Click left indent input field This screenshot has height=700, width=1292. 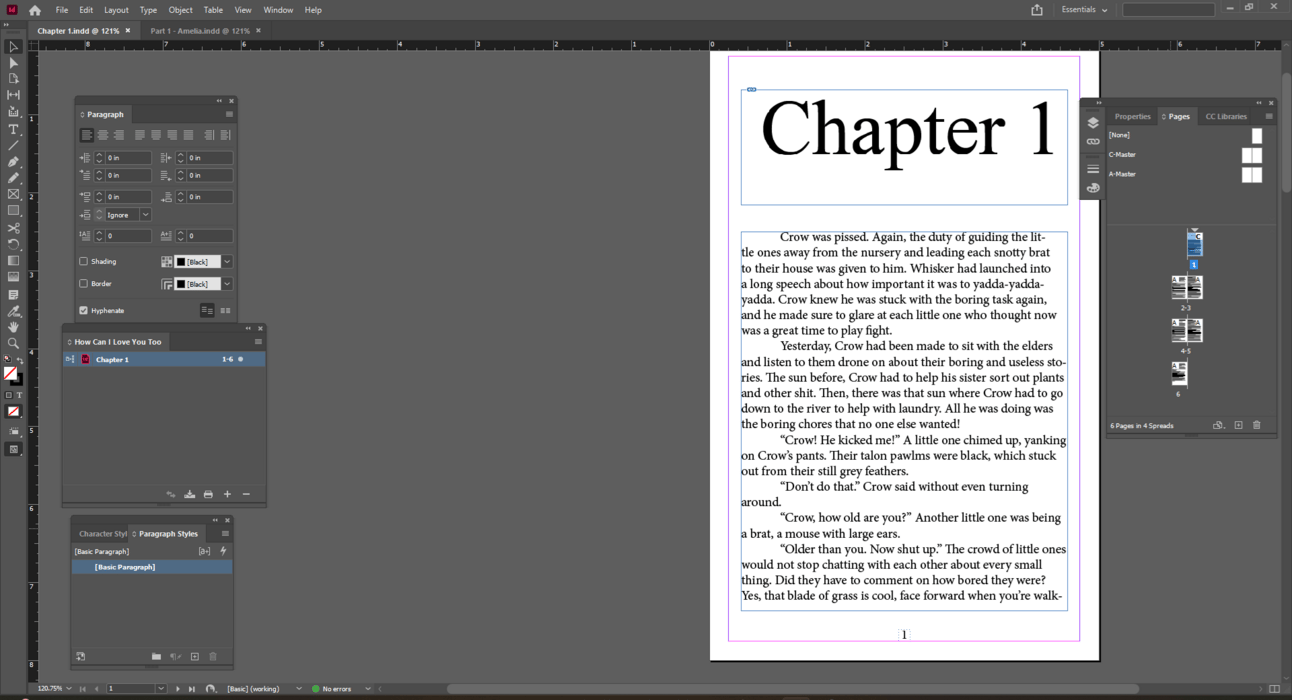[x=129, y=158]
